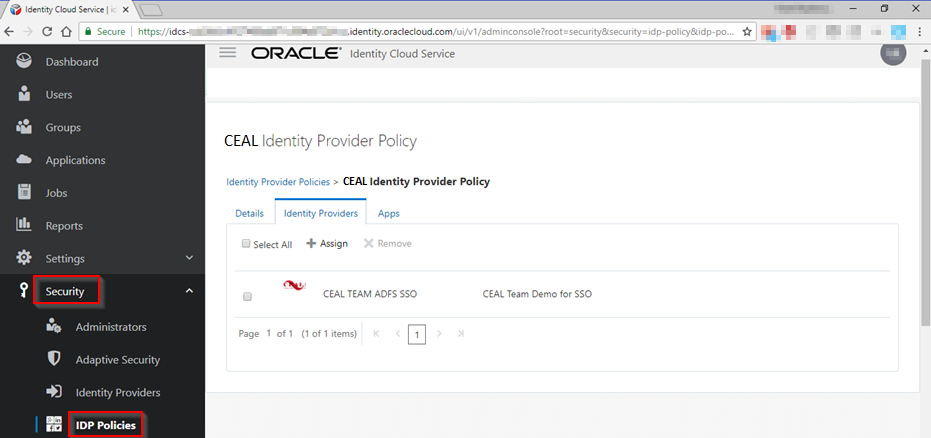931x438 pixels.
Task: Open the Dashboard menu item
Action: coord(72,62)
